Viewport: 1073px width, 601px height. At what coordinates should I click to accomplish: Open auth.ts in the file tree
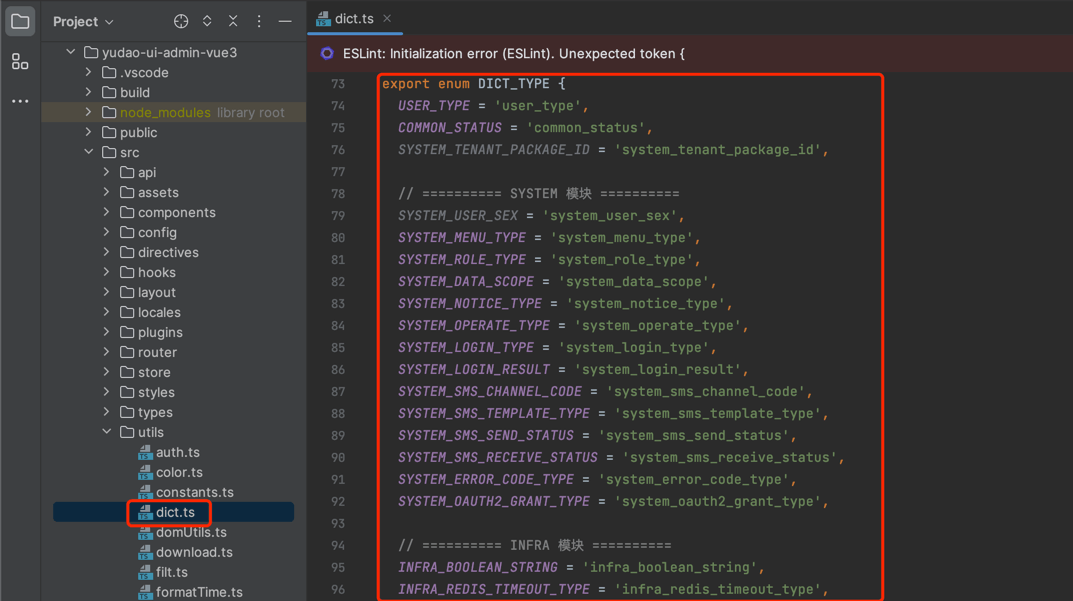[x=177, y=452]
